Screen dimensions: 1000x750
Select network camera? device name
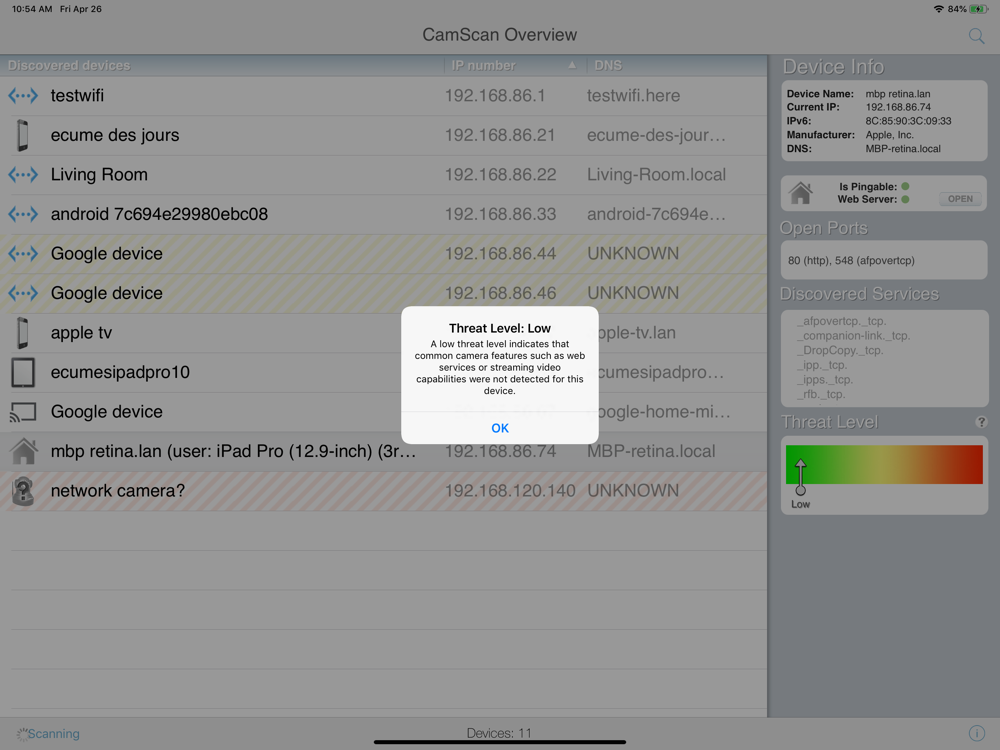[118, 491]
